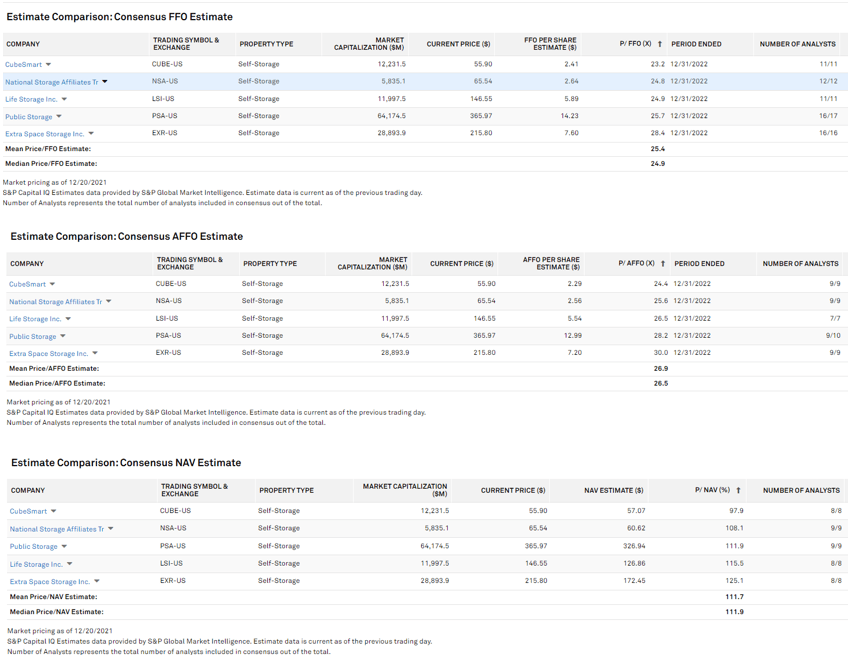This screenshot has height=655, width=851.
Task: Select mean Price/FFO value 25.4
Action: click(x=658, y=149)
